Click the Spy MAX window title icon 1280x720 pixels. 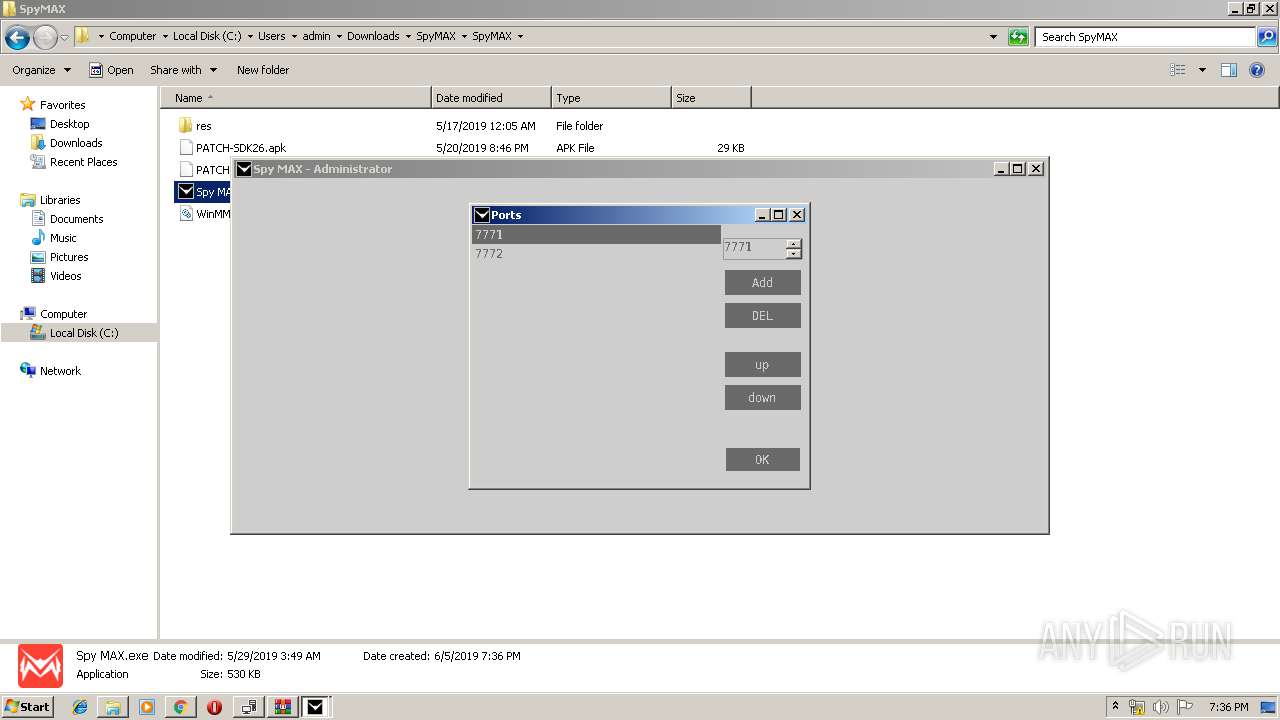pyautogui.click(x=243, y=169)
